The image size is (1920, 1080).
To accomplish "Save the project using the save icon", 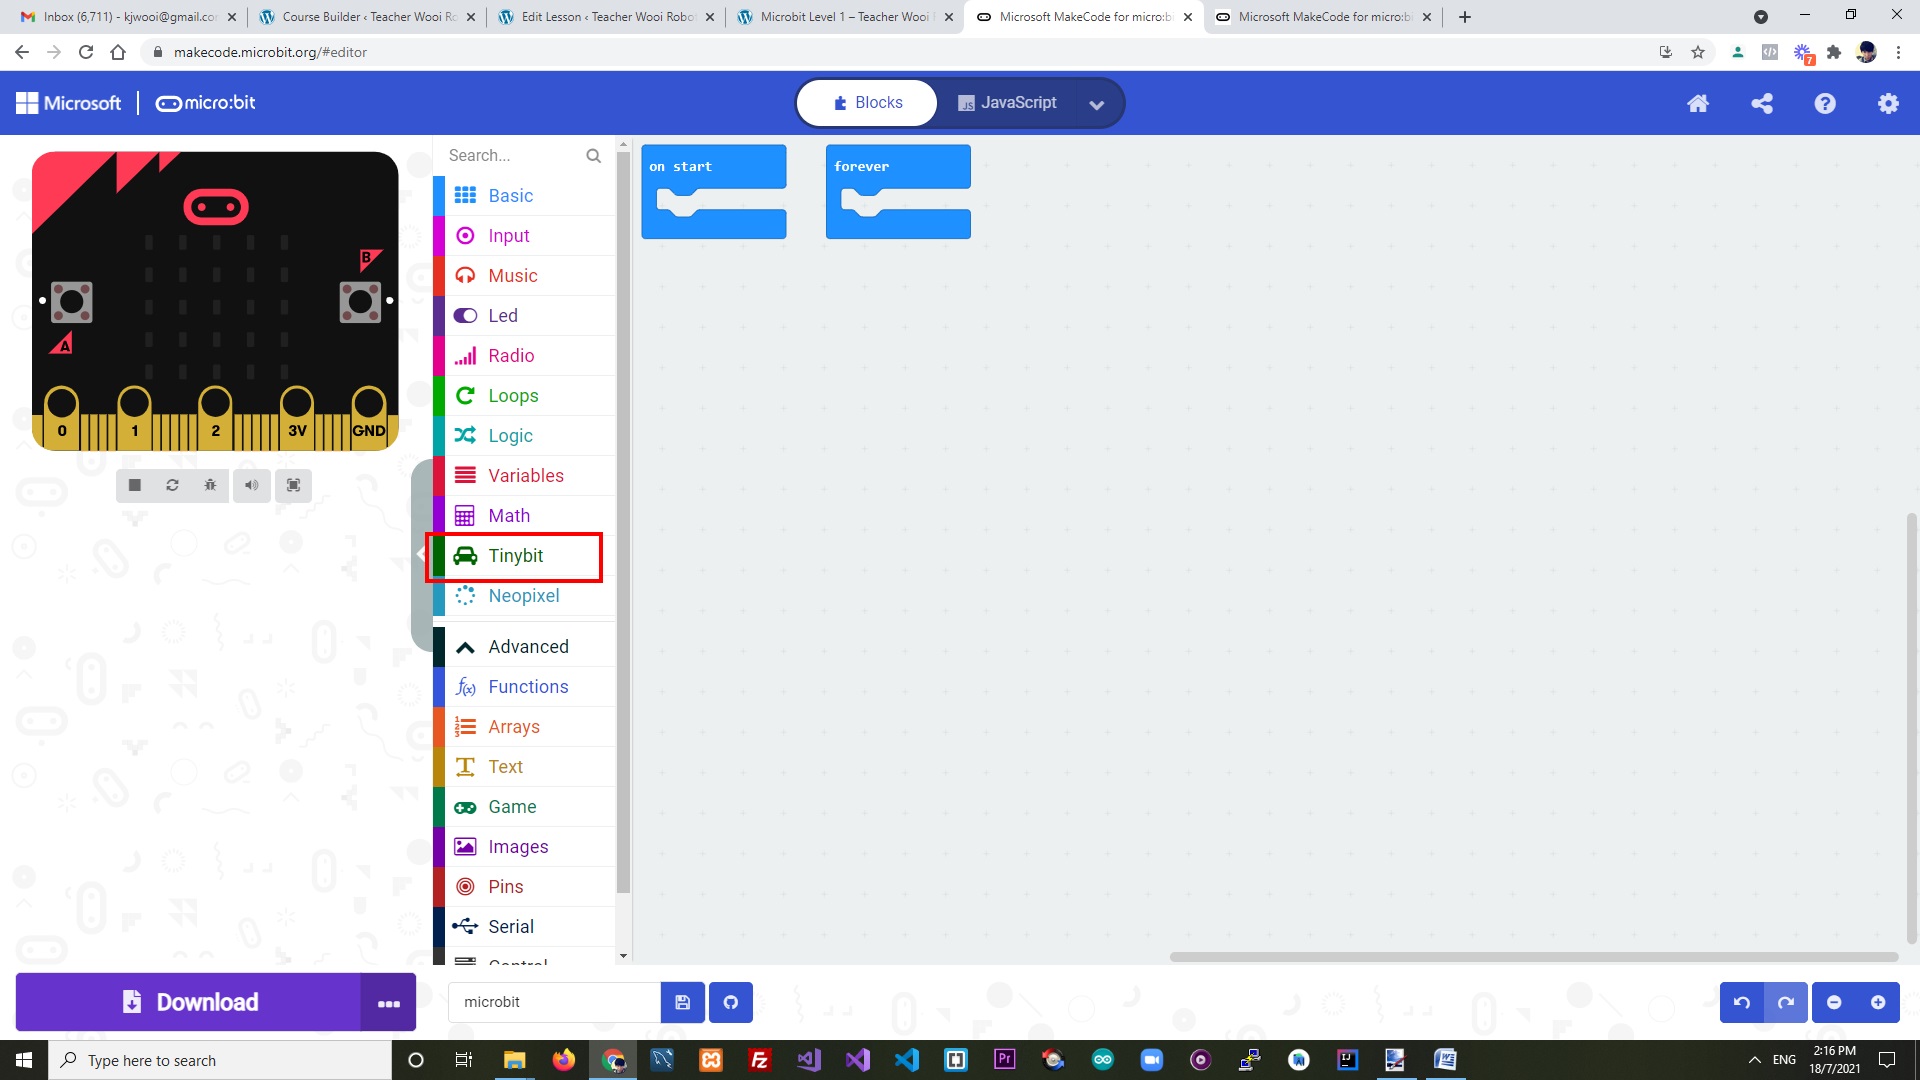I will coord(683,1002).
